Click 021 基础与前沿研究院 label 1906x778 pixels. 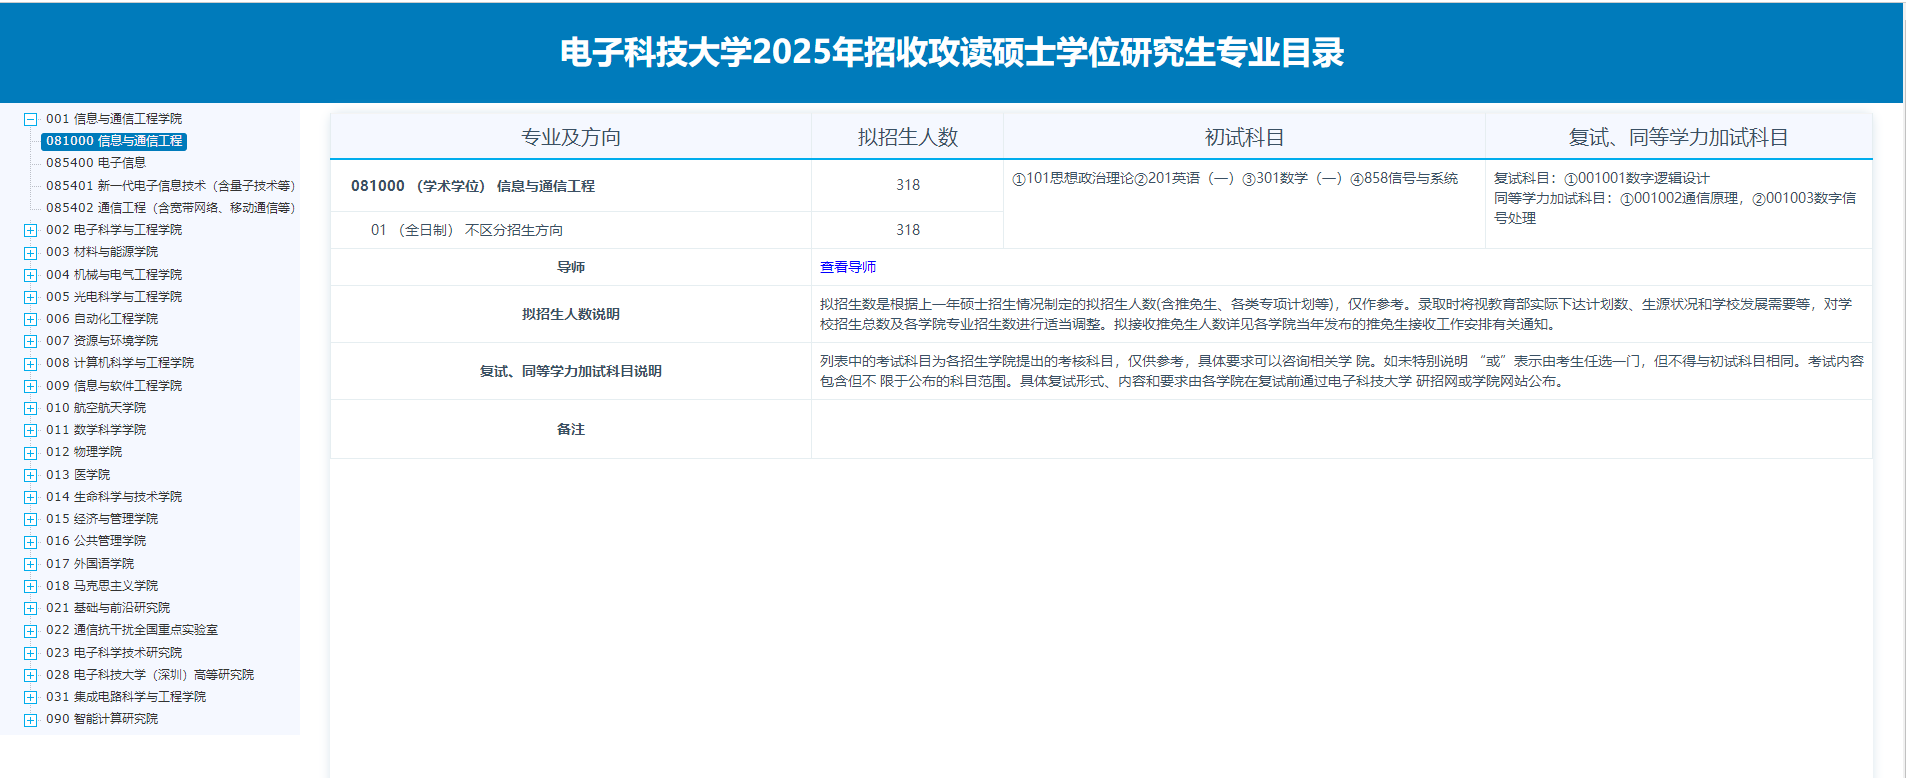coord(108,608)
